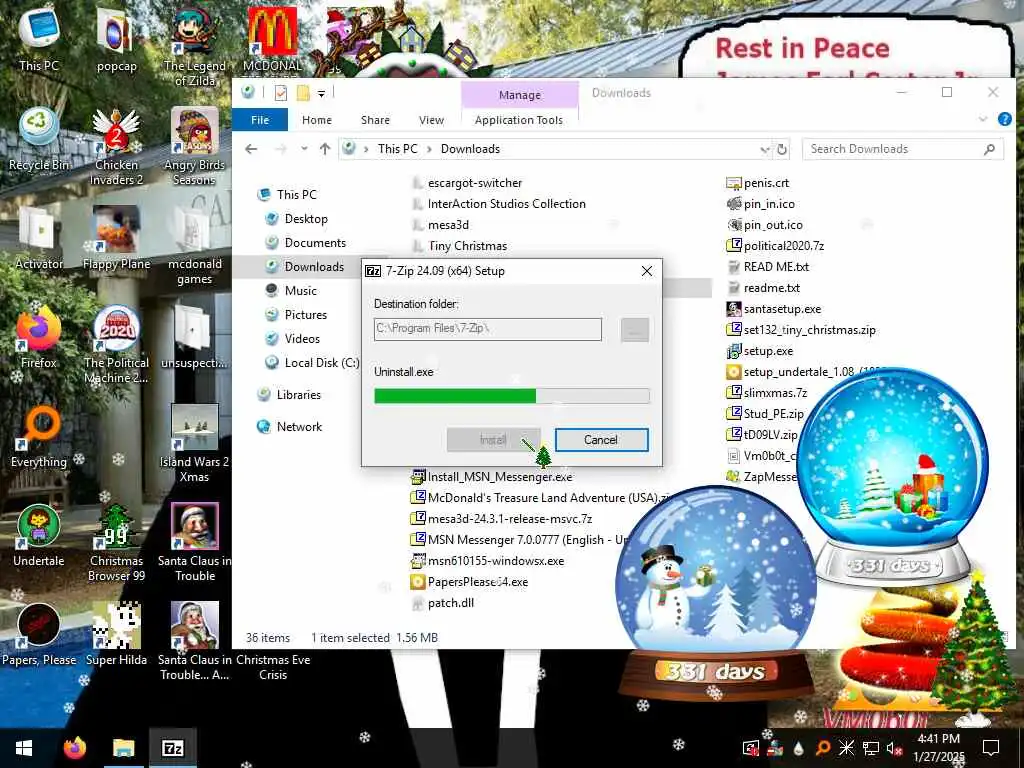
Task: Open the Activator desktop icon
Action: [x=39, y=238]
